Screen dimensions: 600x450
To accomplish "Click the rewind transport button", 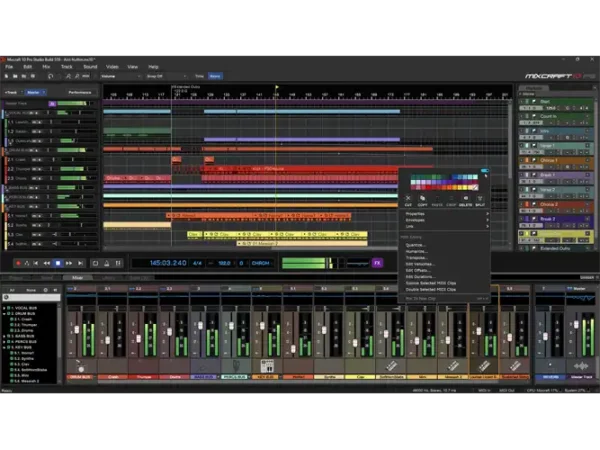I will 47,263.
